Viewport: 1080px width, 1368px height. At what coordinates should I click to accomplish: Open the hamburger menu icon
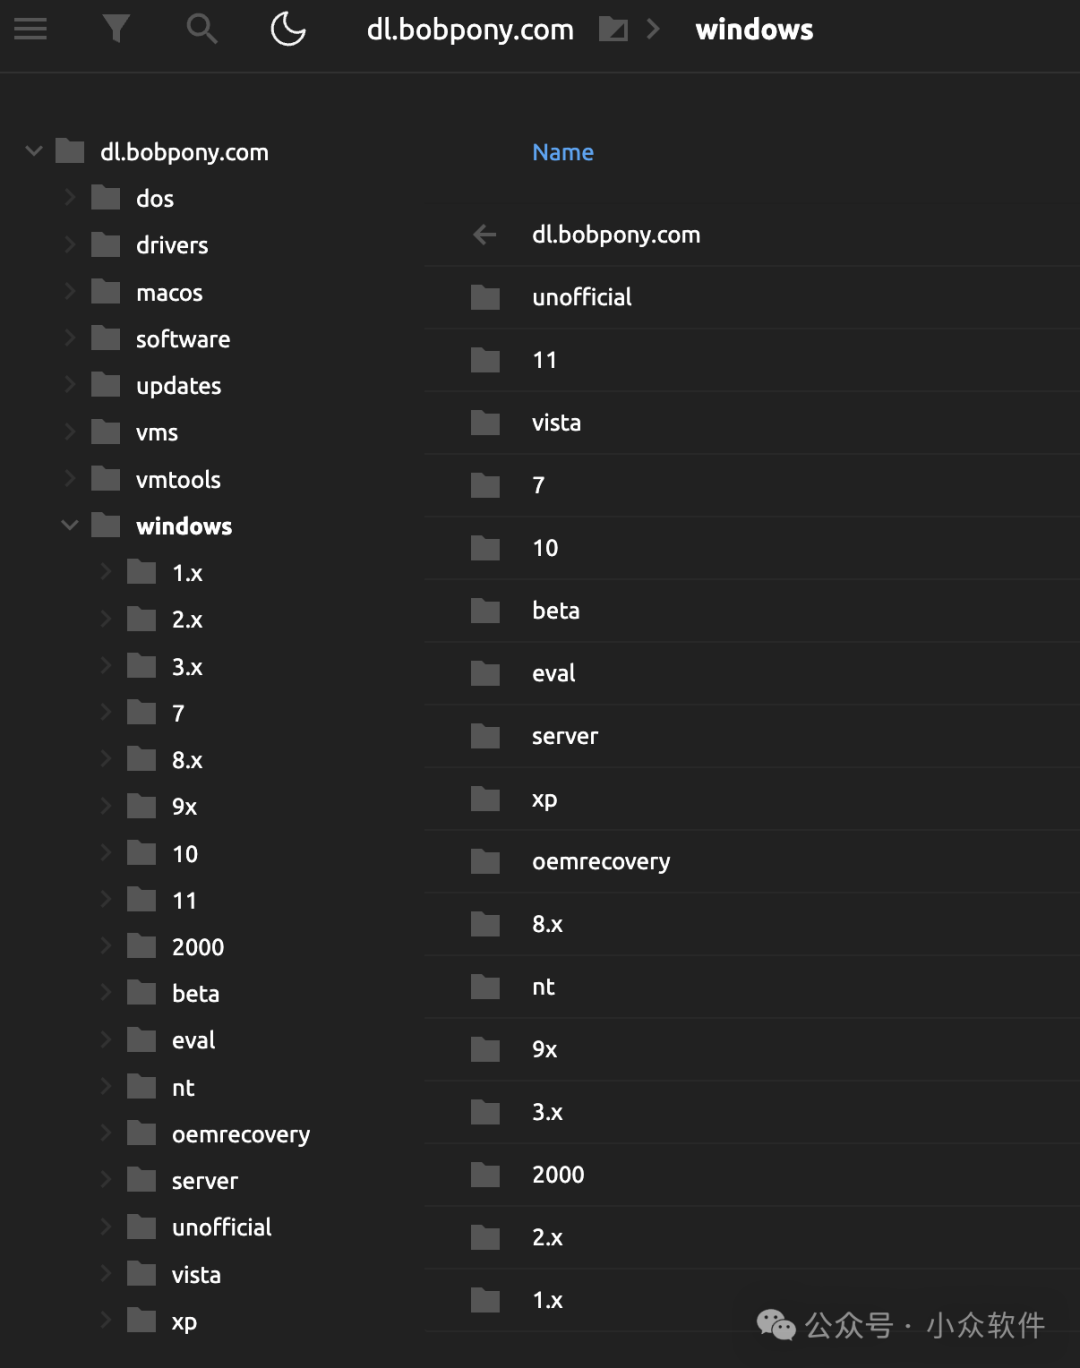(x=30, y=29)
